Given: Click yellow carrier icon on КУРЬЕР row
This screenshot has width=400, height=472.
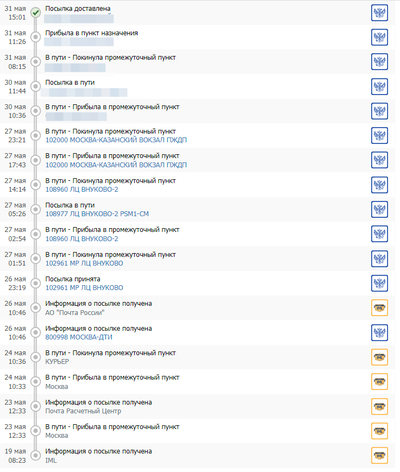Looking at the screenshot, I should click(379, 357).
